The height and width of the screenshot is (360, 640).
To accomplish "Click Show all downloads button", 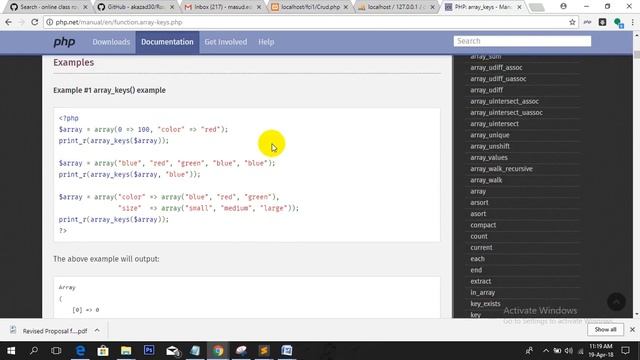I will [605, 329].
